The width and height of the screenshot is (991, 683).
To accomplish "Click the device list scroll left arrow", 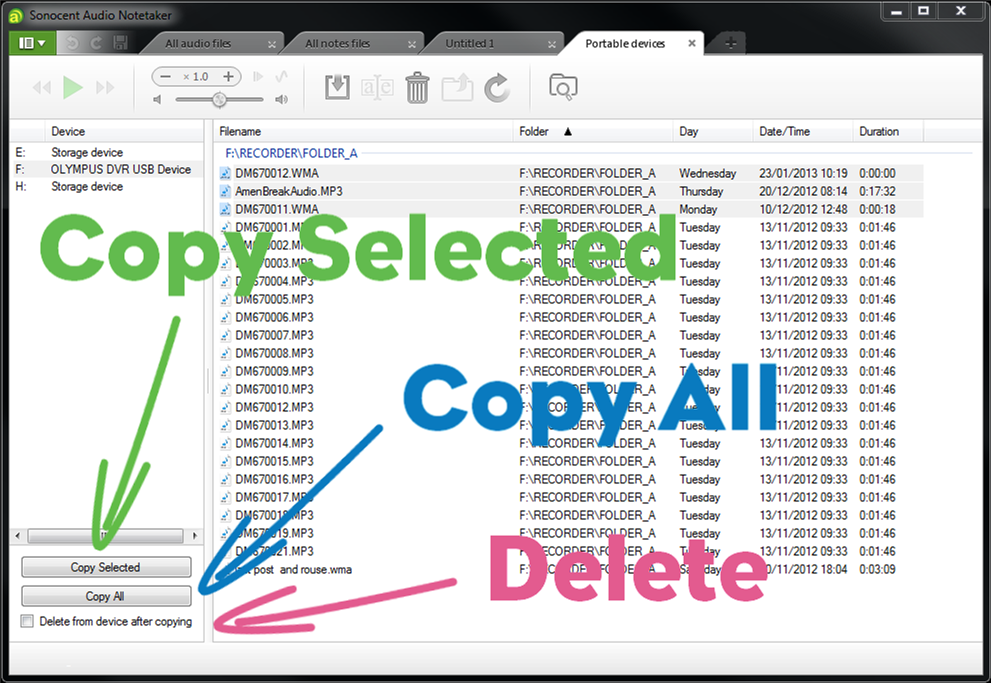I will click(18, 536).
